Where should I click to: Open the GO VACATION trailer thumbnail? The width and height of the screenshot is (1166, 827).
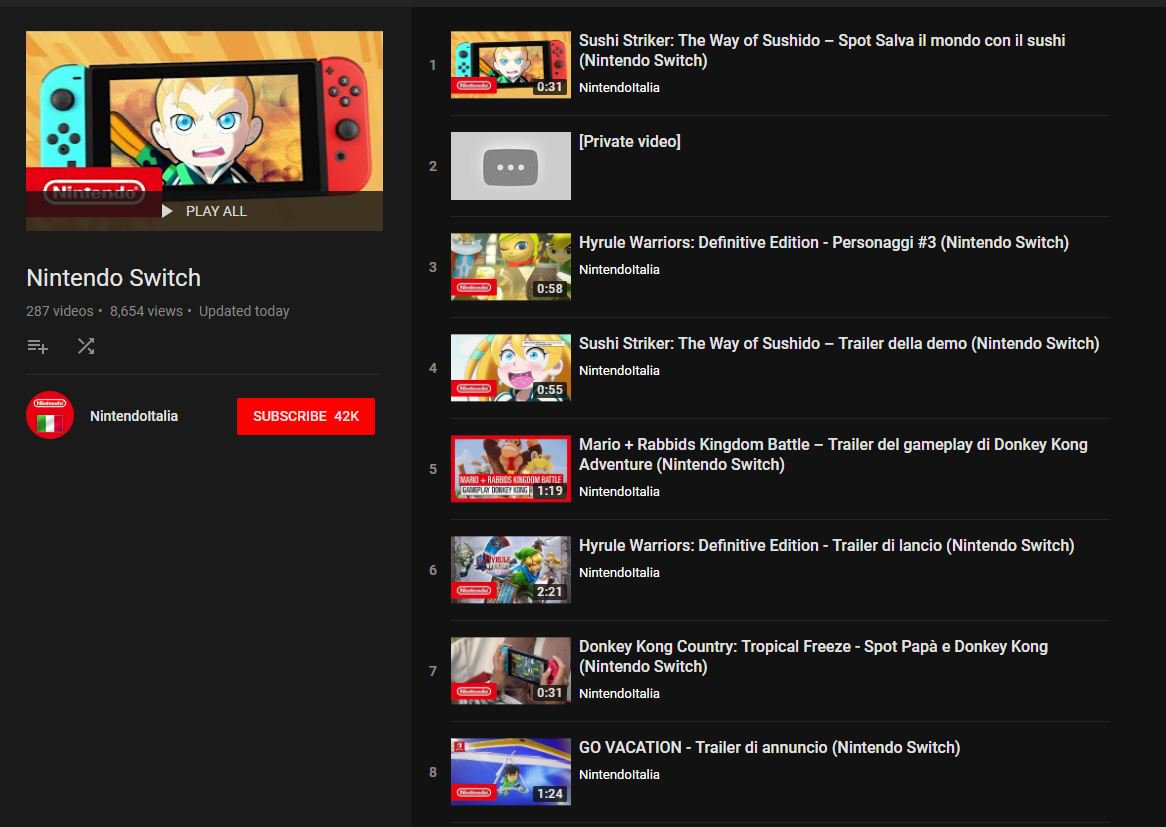tap(511, 772)
